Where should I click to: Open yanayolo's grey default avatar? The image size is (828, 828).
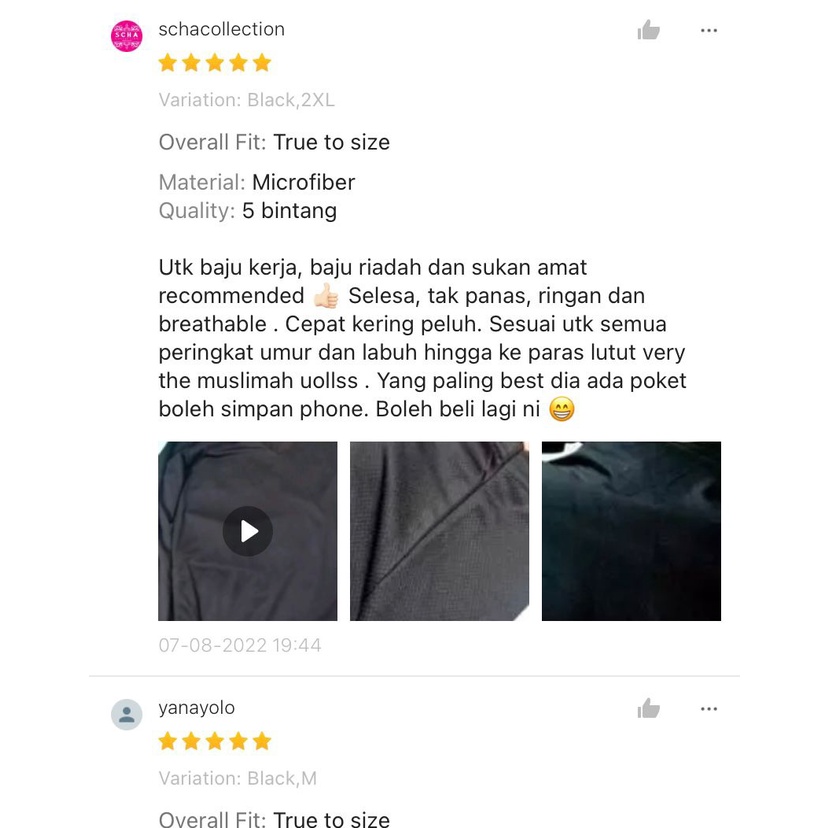pos(127,714)
